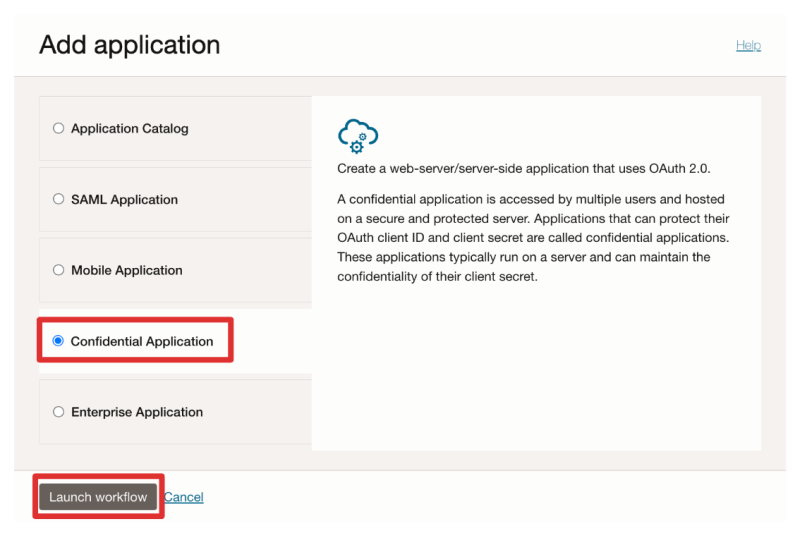Select the SAML Application radio button
800x536 pixels.
point(58,199)
